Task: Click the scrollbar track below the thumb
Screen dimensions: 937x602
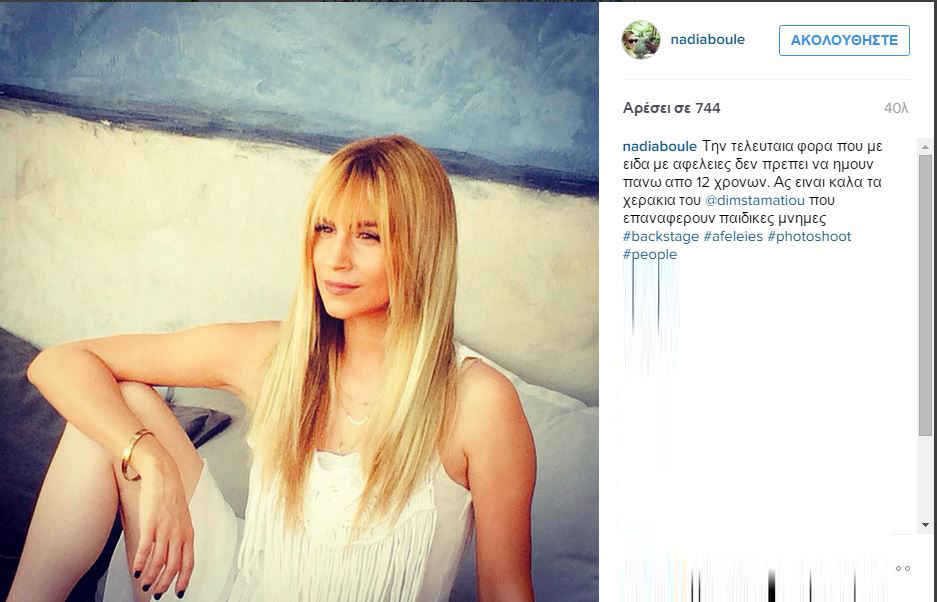Action: click(x=925, y=477)
